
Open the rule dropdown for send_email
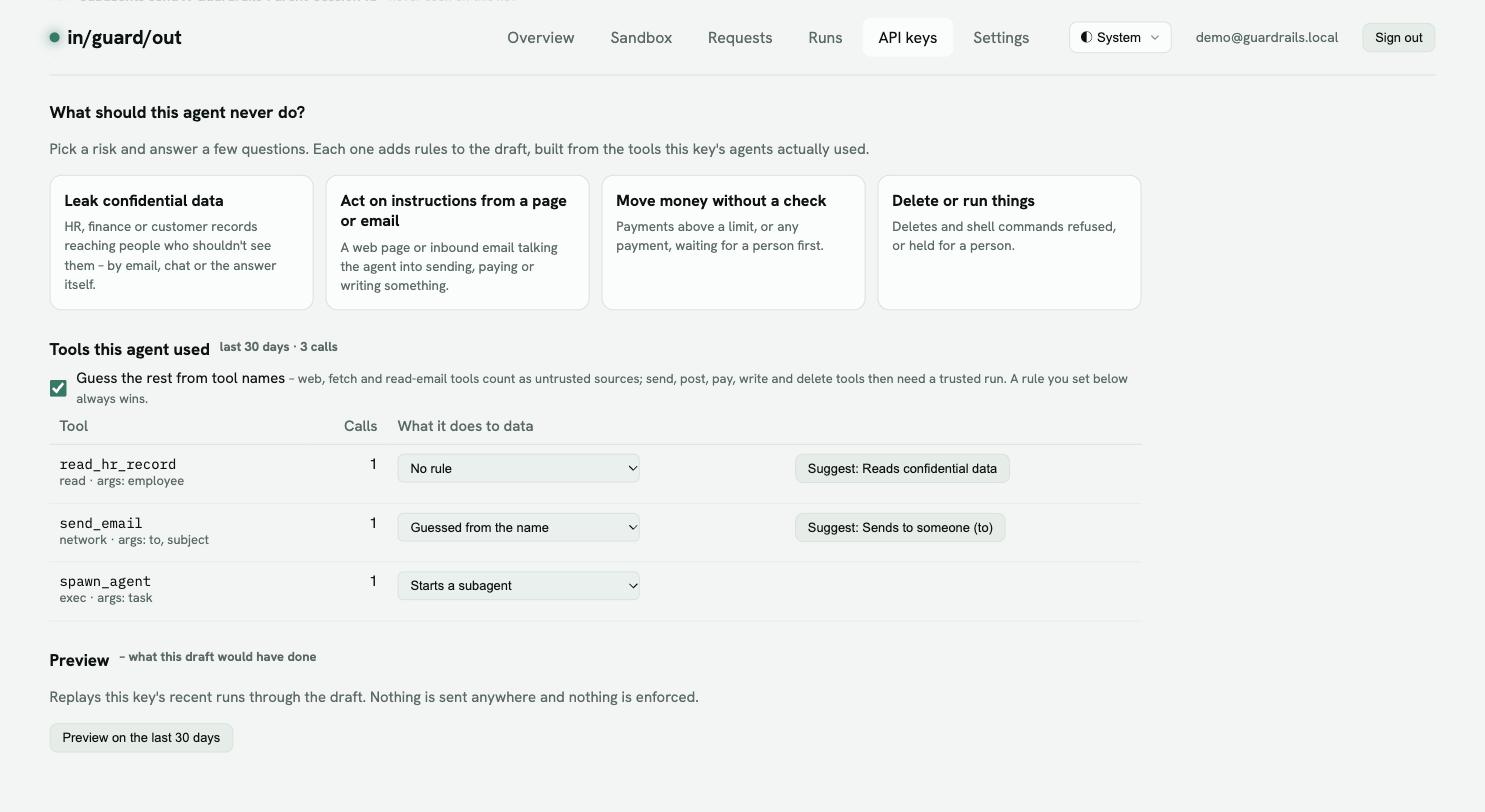point(518,527)
